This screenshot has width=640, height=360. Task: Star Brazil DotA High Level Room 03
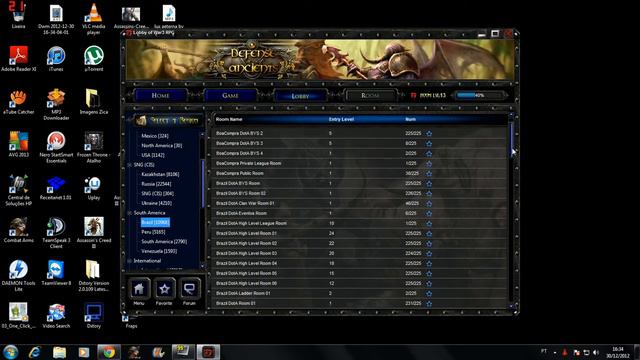[x=429, y=253]
